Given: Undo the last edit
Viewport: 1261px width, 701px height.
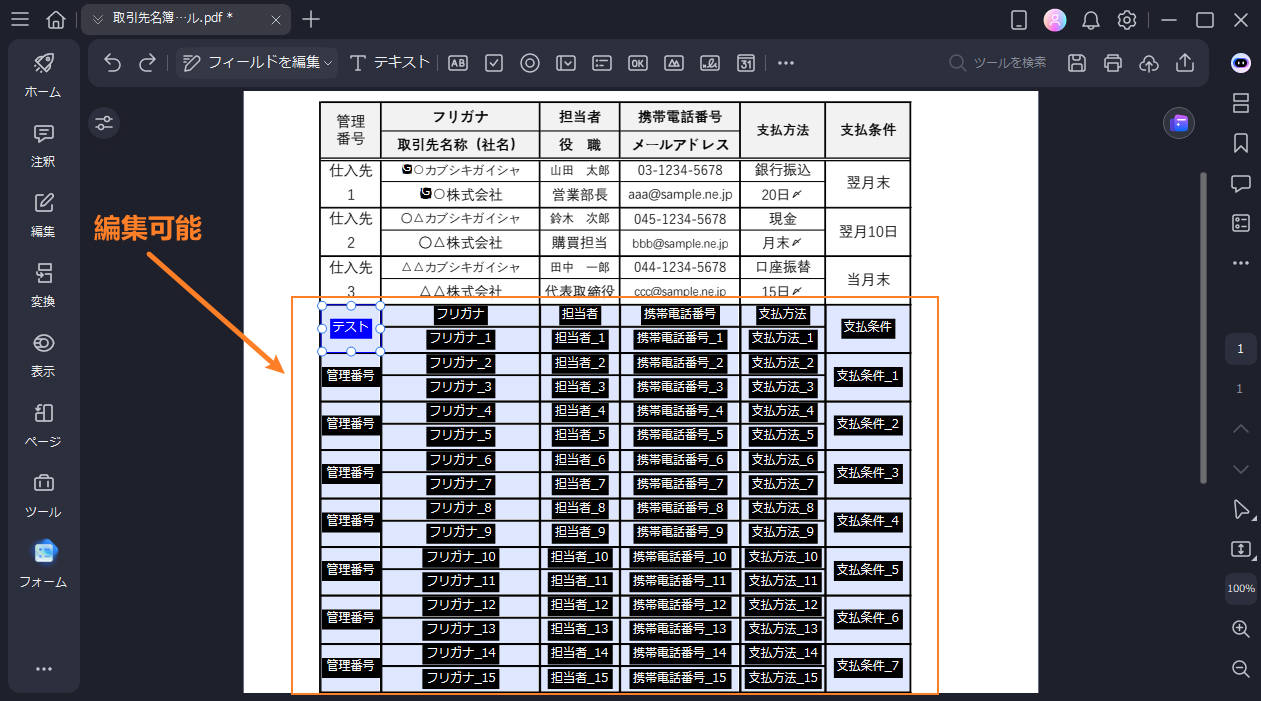Looking at the screenshot, I should click(x=110, y=62).
